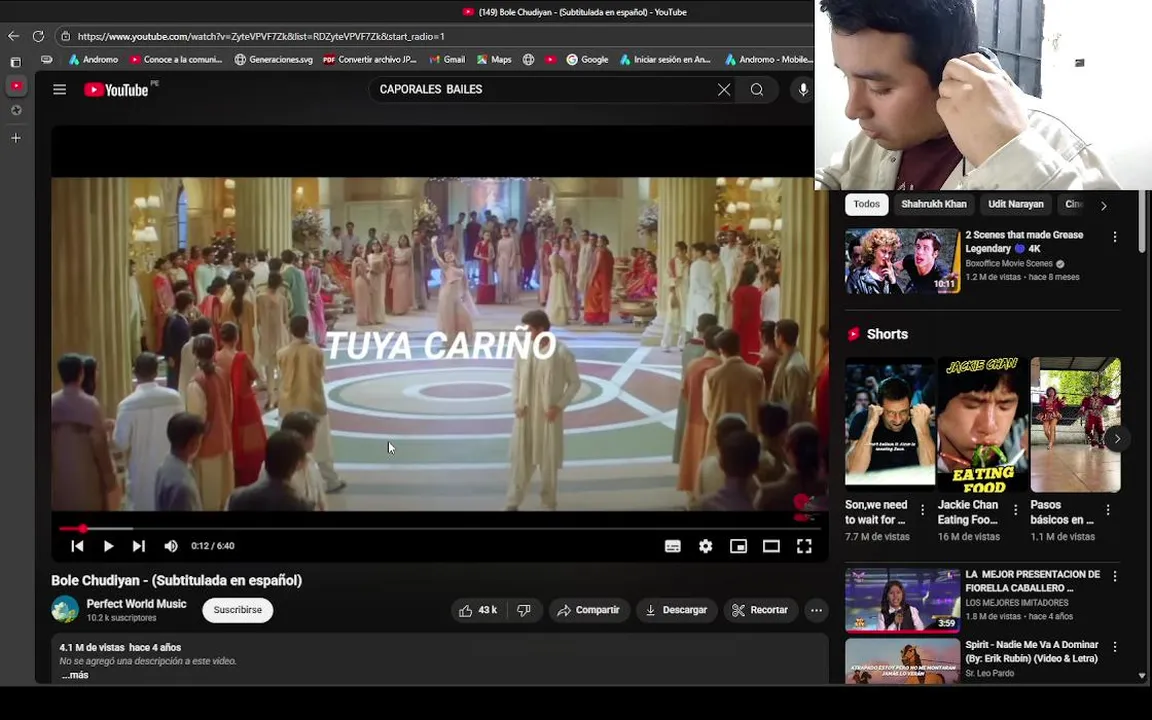Open Jackie Chan Eating Food short
The height and width of the screenshot is (720, 1152).
982,424
